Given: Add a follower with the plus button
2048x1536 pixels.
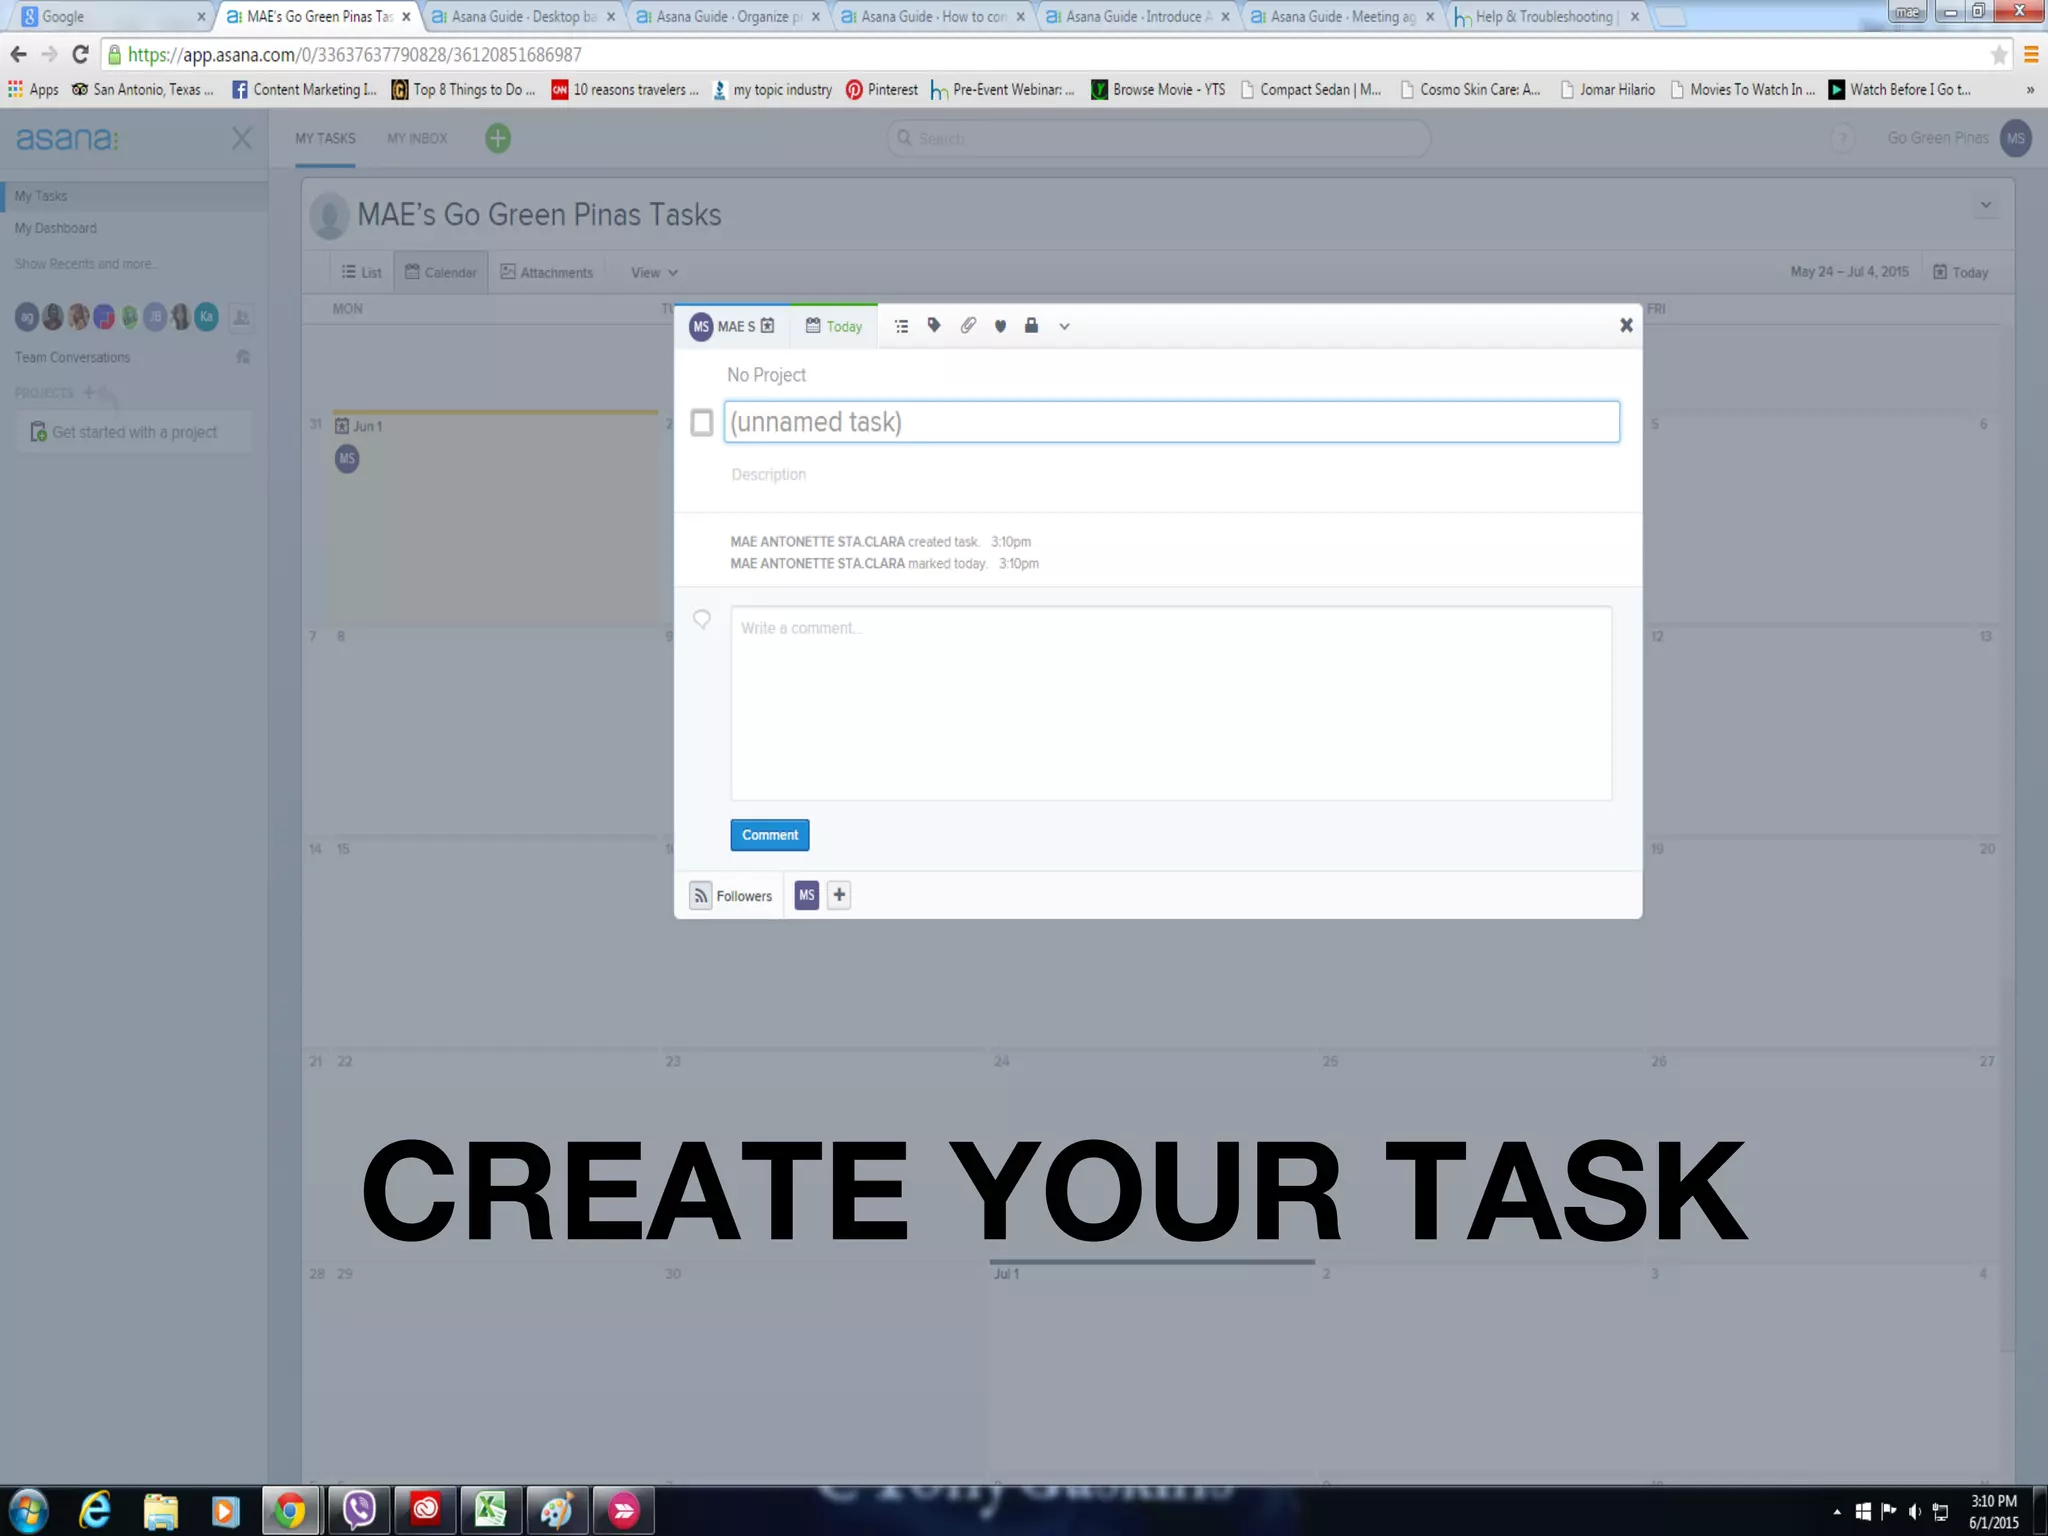Looking at the screenshot, I should [839, 895].
